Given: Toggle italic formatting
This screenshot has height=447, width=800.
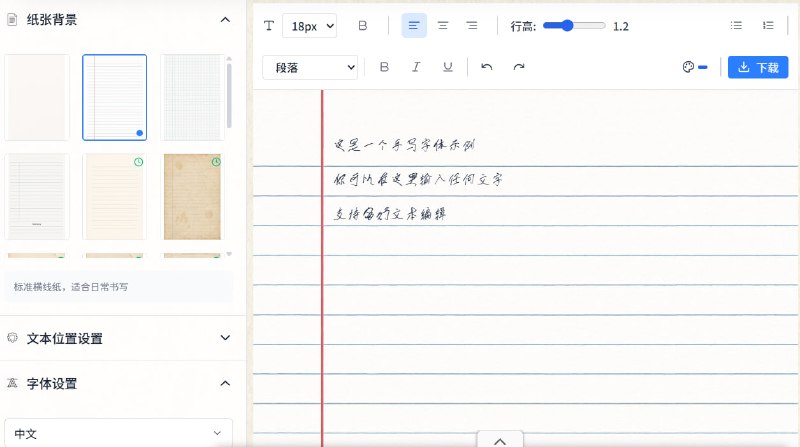Looking at the screenshot, I should pyautogui.click(x=416, y=67).
